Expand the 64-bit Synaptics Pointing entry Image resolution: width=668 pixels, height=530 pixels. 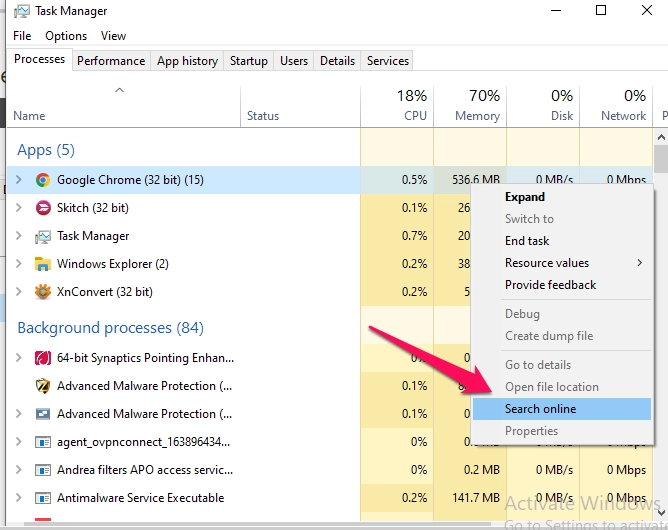coord(19,357)
